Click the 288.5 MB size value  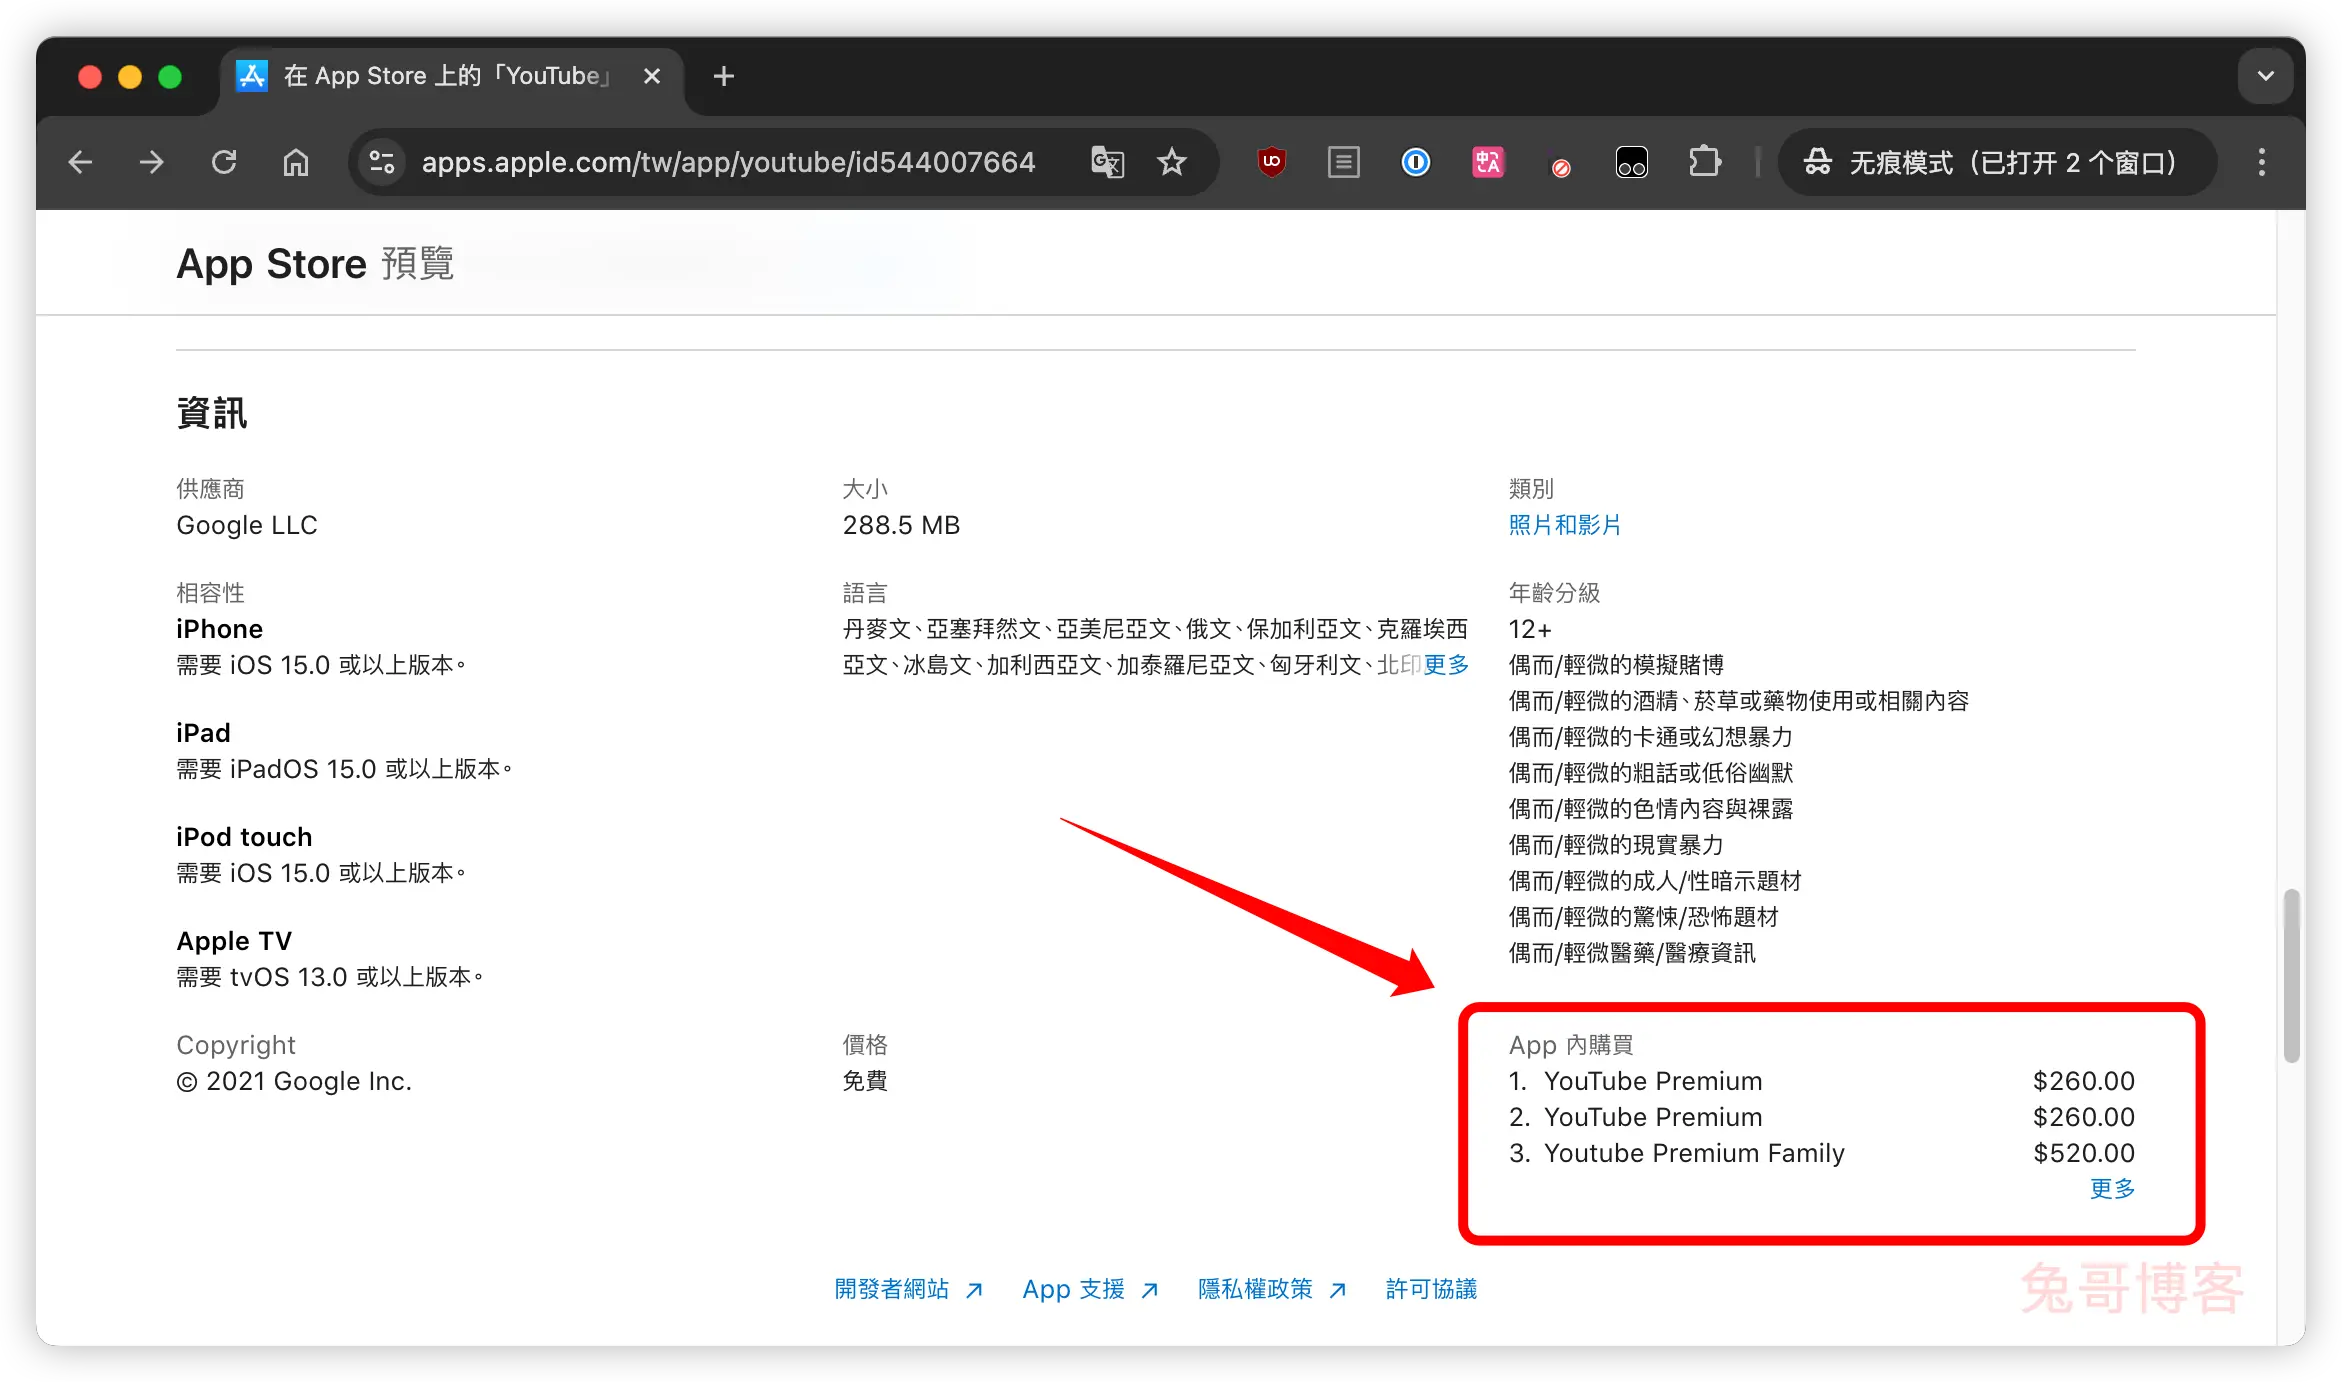click(x=901, y=525)
